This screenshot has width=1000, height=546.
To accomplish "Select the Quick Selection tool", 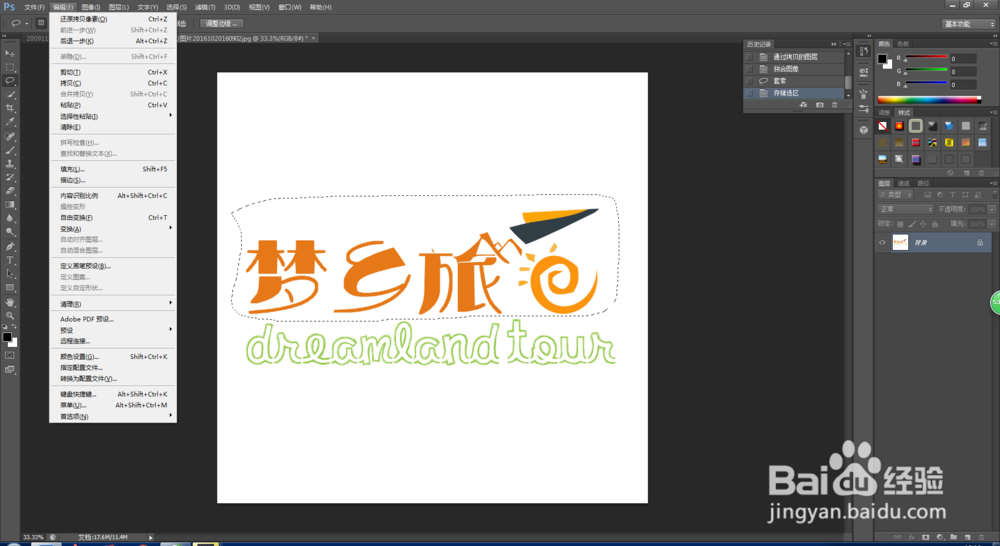I will point(10,94).
